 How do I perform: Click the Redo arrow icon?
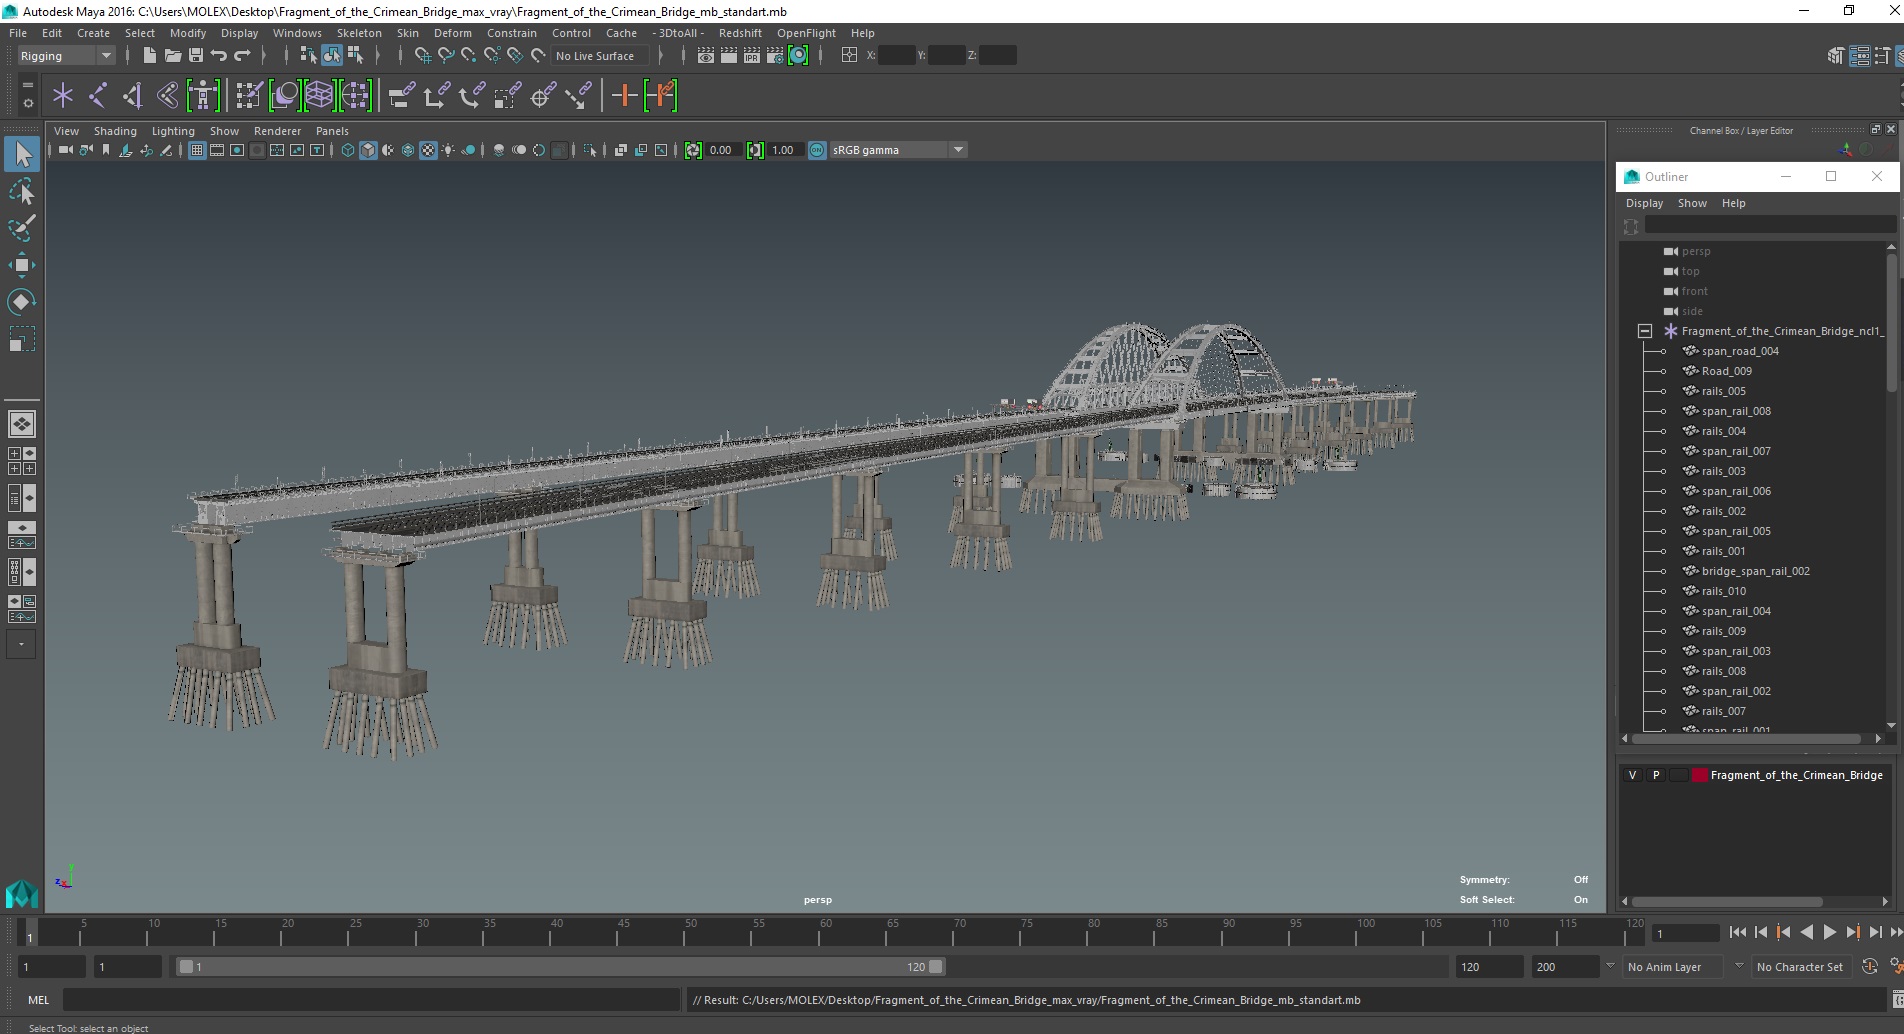pos(242,56)
